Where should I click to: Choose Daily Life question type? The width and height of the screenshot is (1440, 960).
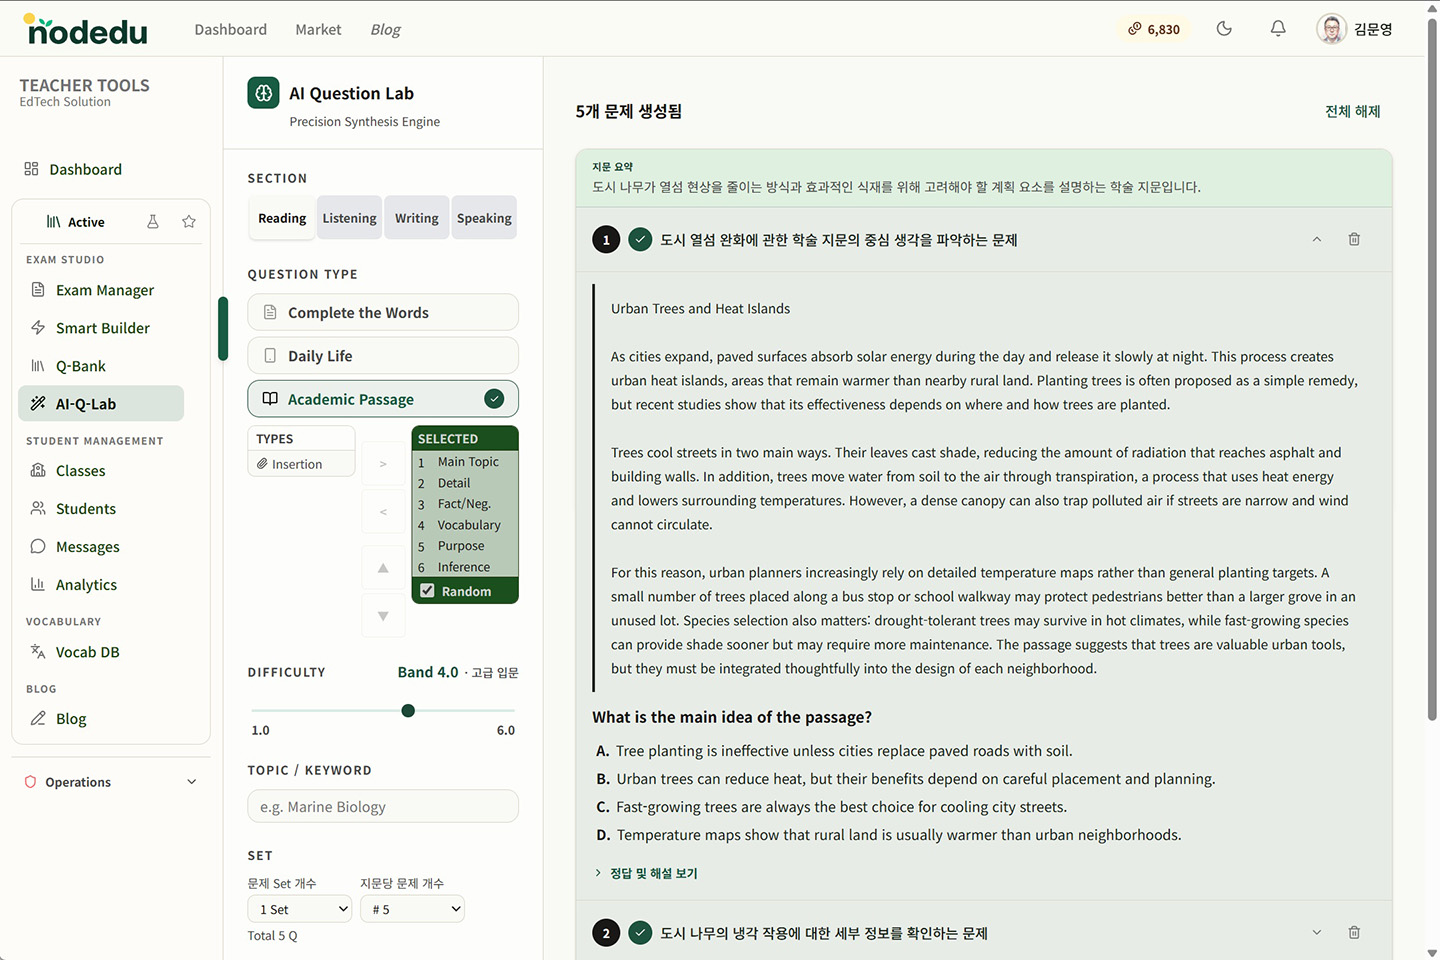point(383,355)
